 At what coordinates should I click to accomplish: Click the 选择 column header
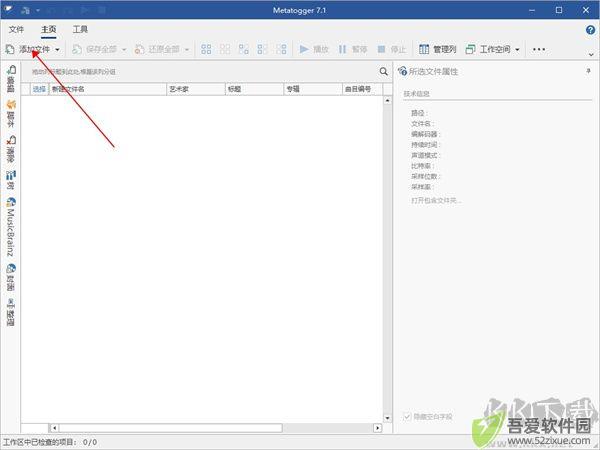point(39,89)
